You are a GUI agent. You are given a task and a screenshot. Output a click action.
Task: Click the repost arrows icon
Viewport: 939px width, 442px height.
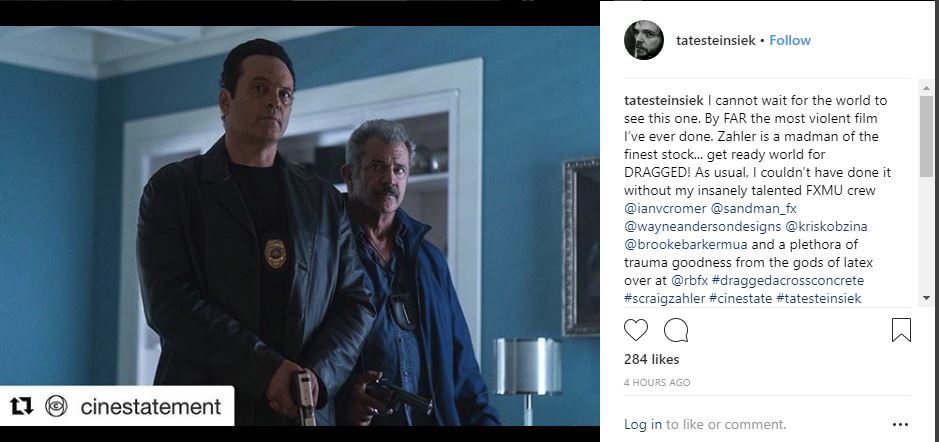(22, 407)
